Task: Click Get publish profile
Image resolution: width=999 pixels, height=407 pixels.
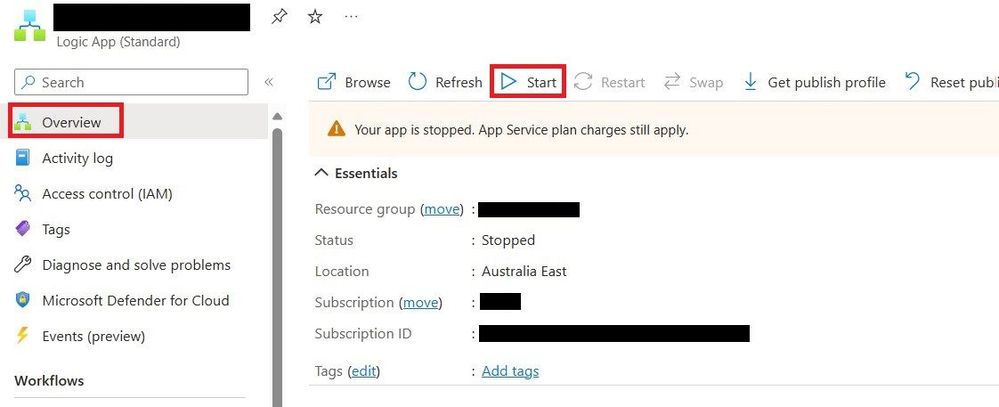Action: click(814, 82)
